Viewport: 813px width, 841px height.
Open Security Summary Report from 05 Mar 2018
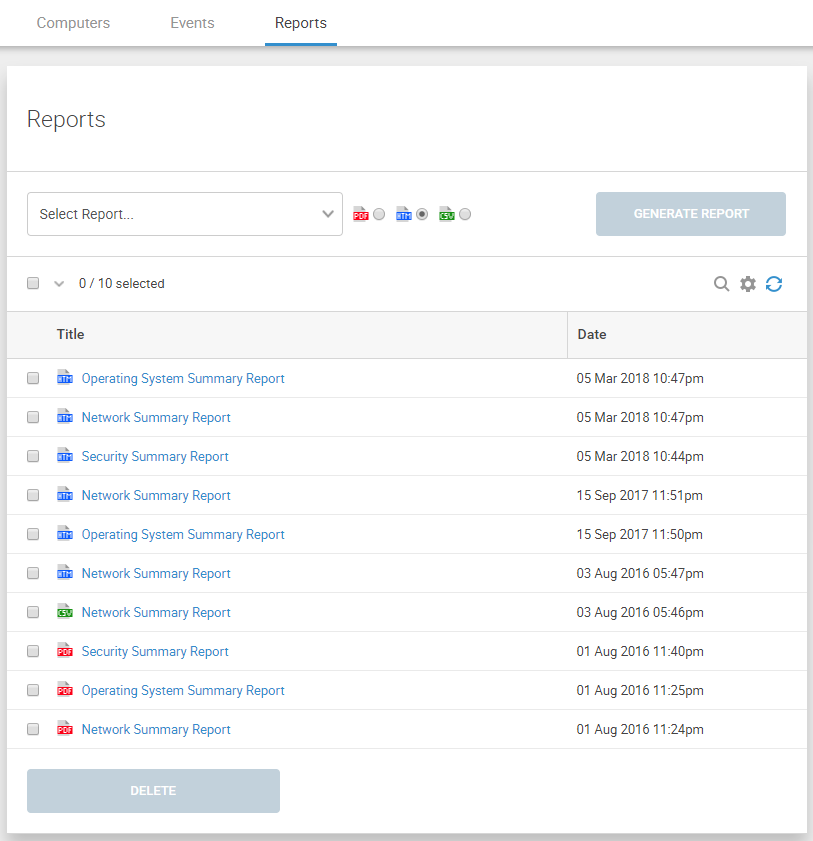155,456
